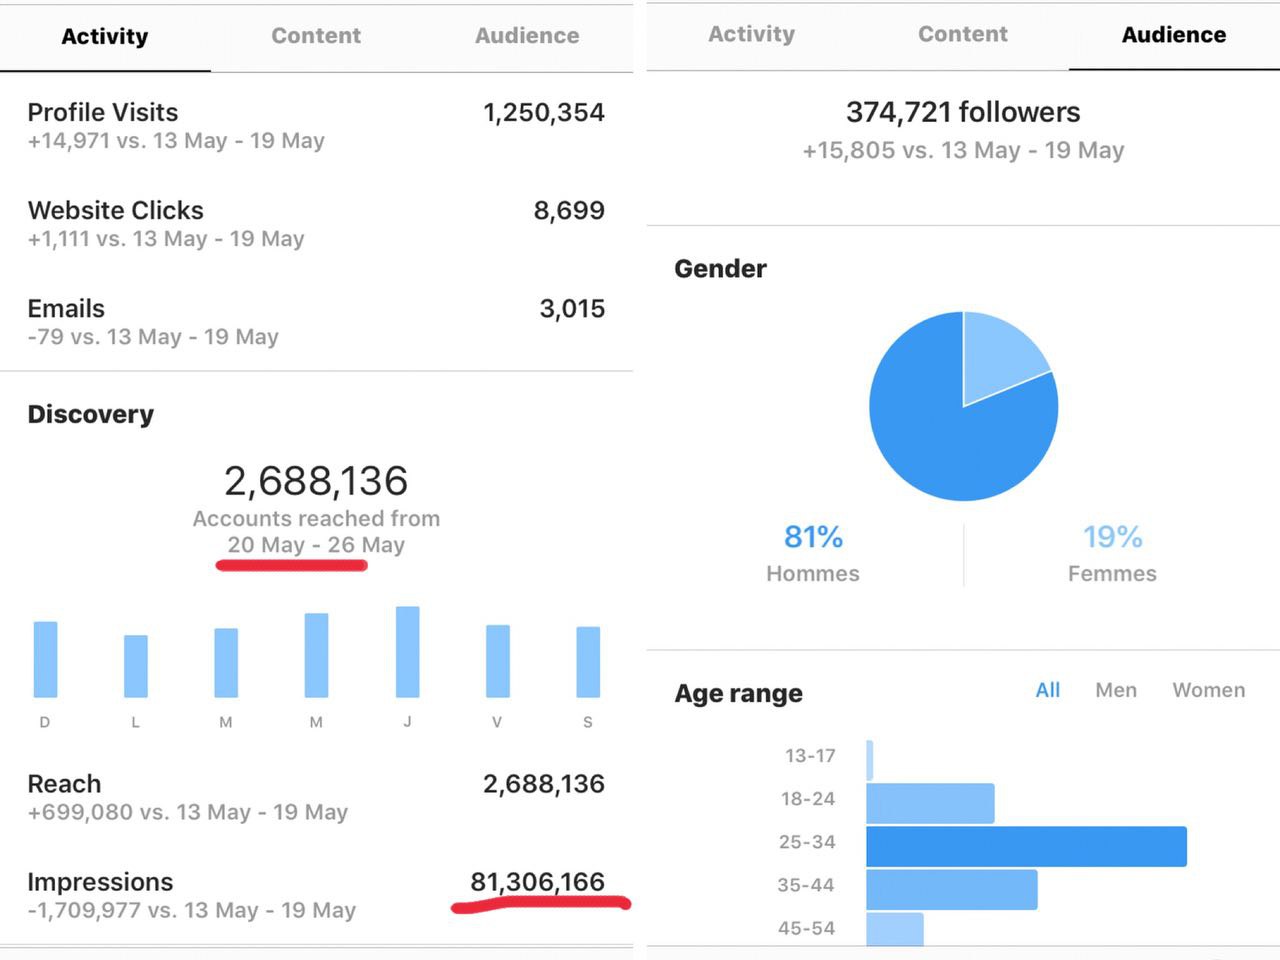Select Activity tab in right panel

751,35
